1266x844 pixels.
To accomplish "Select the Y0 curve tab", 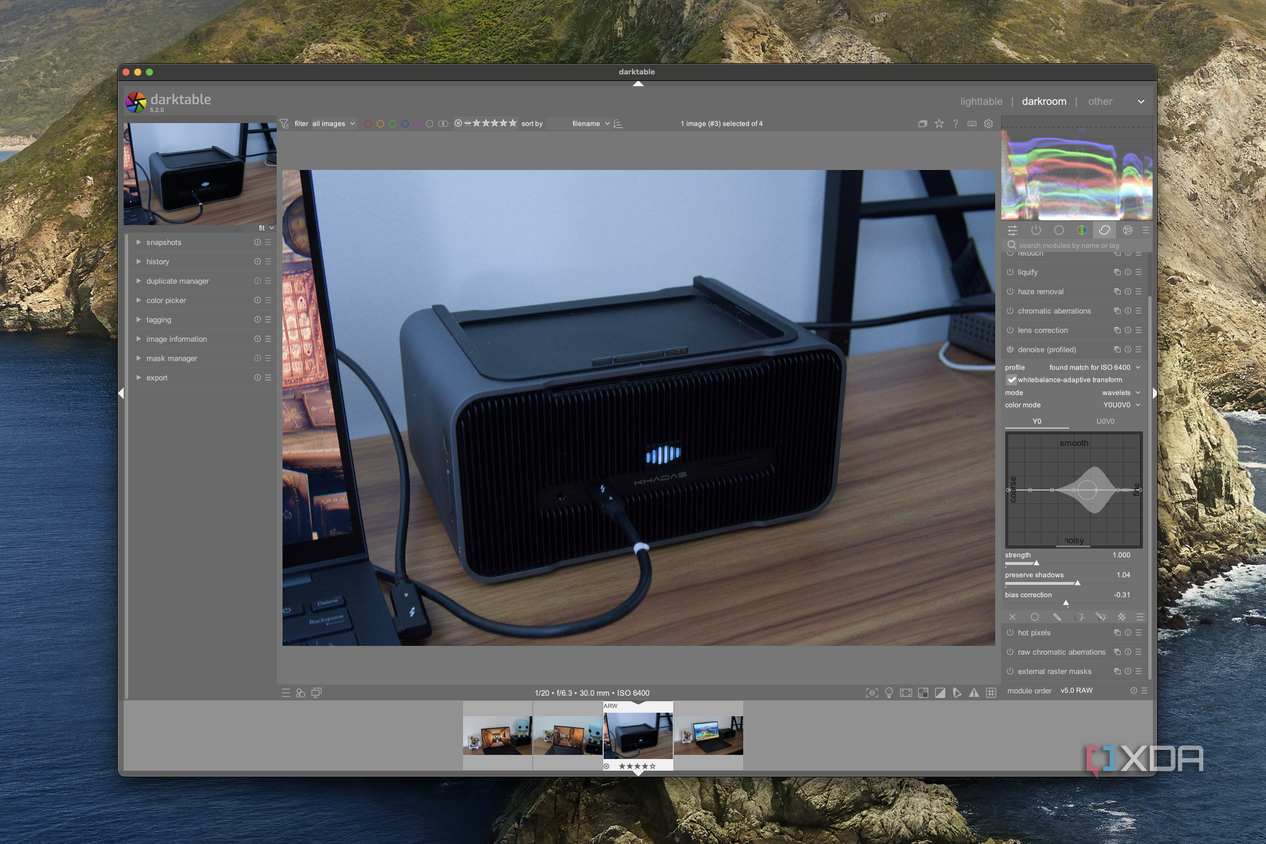I will click(1037, 421).
